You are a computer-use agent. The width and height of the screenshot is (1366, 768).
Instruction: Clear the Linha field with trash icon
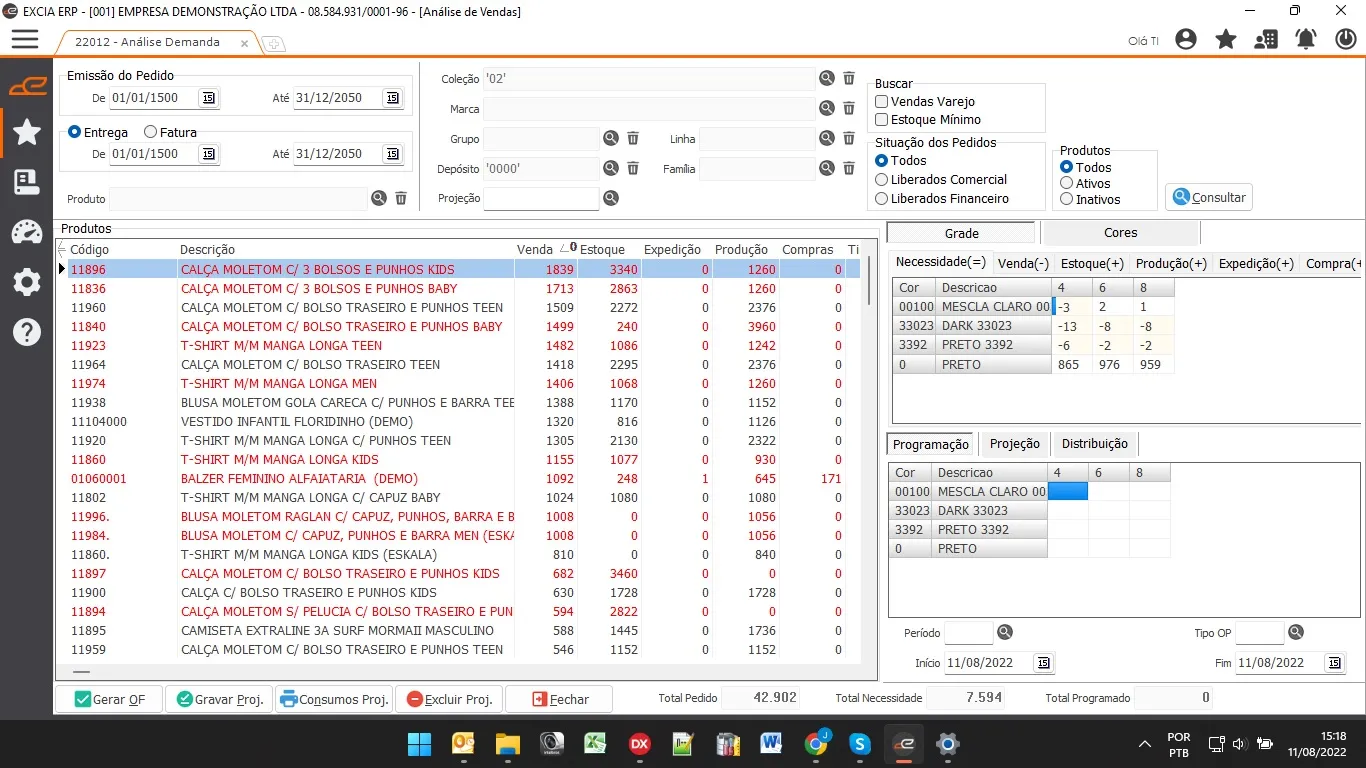pos(849,138)
